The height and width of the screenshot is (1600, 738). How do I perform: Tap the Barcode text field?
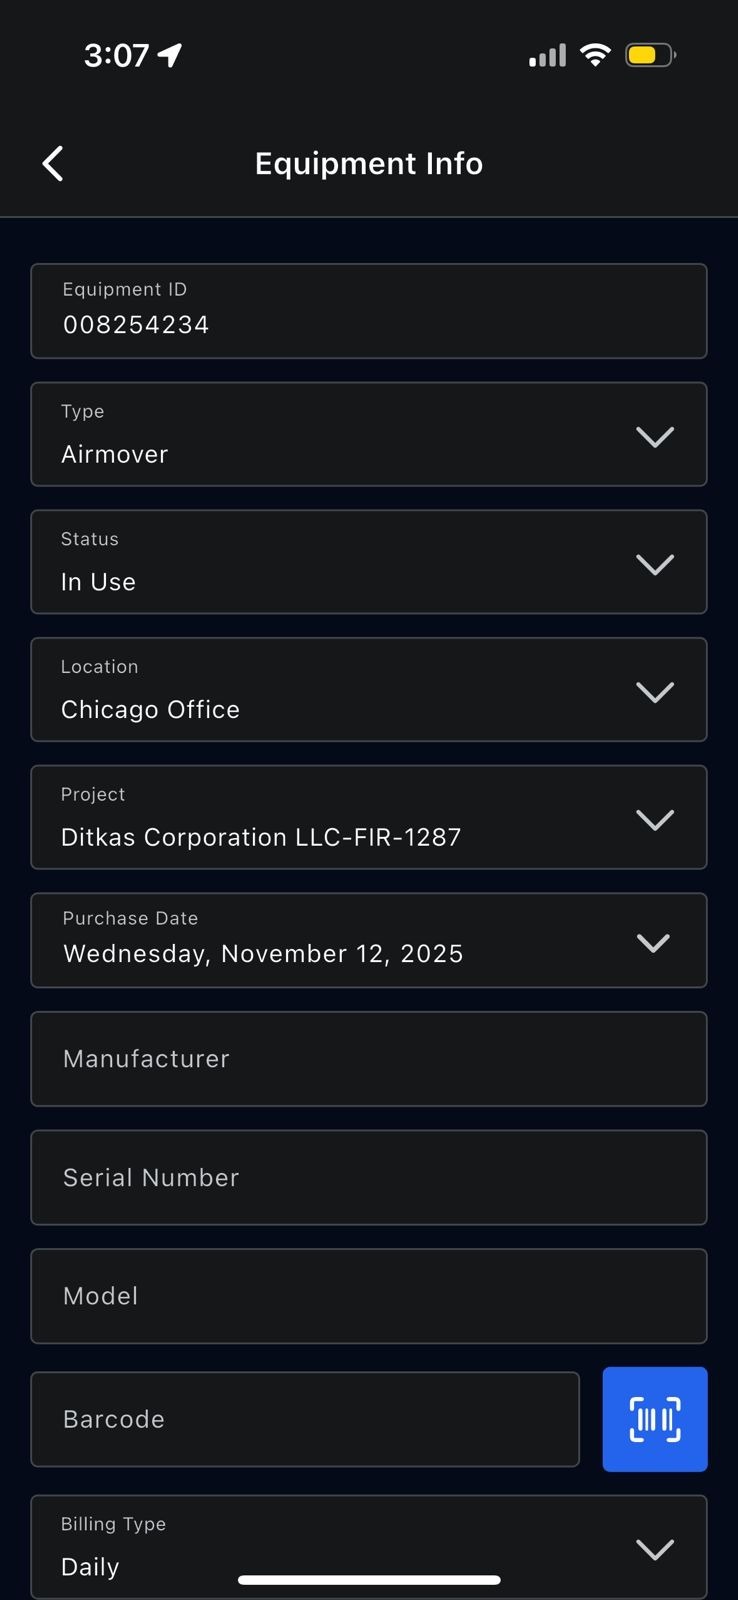tap(305, 1419)
